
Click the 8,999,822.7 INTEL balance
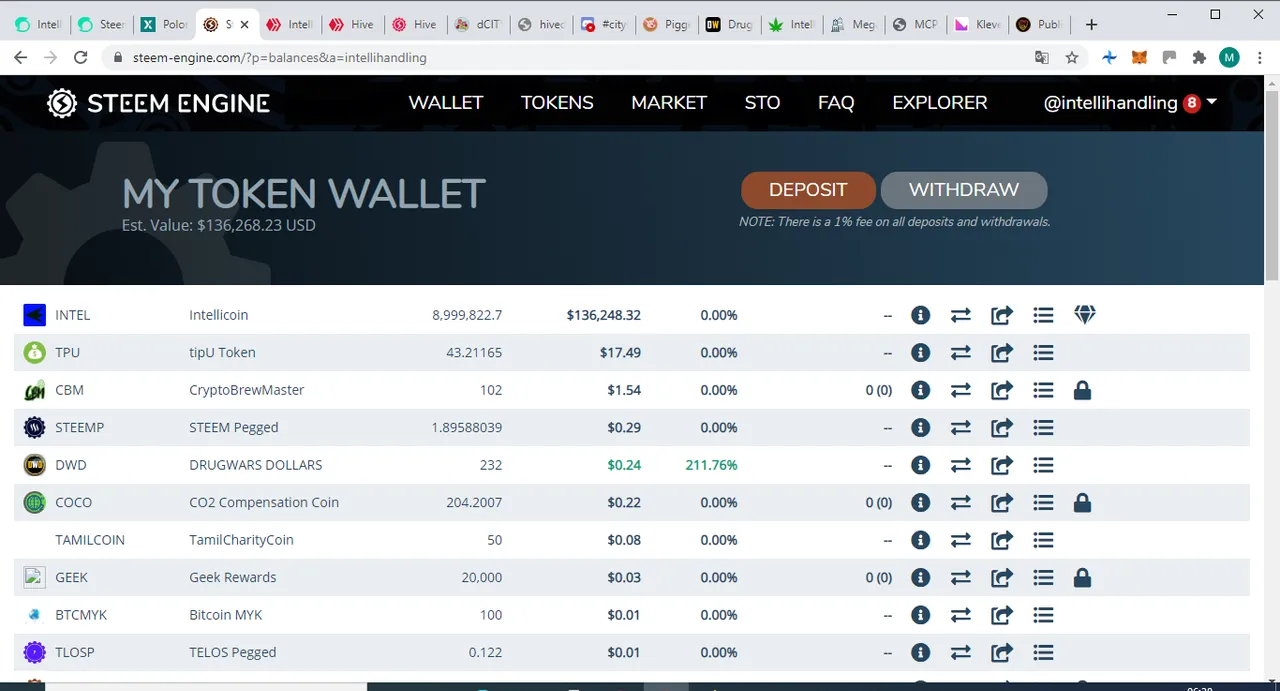click(x=467, y=315)
